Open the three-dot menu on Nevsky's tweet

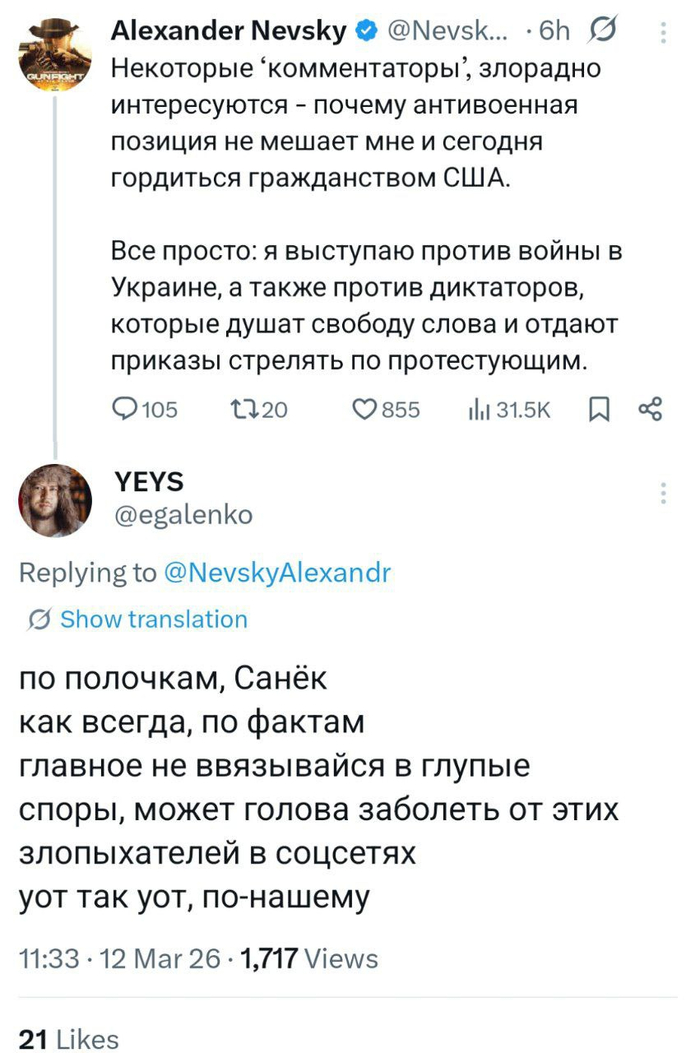tap(662, 30)
